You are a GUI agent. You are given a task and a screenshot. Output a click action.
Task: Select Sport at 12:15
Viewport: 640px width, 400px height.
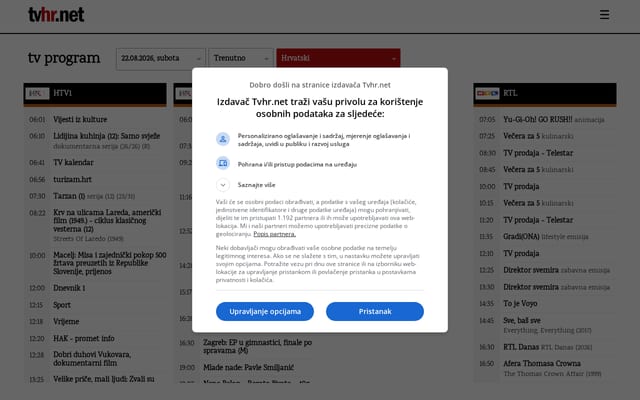(62, 305)
